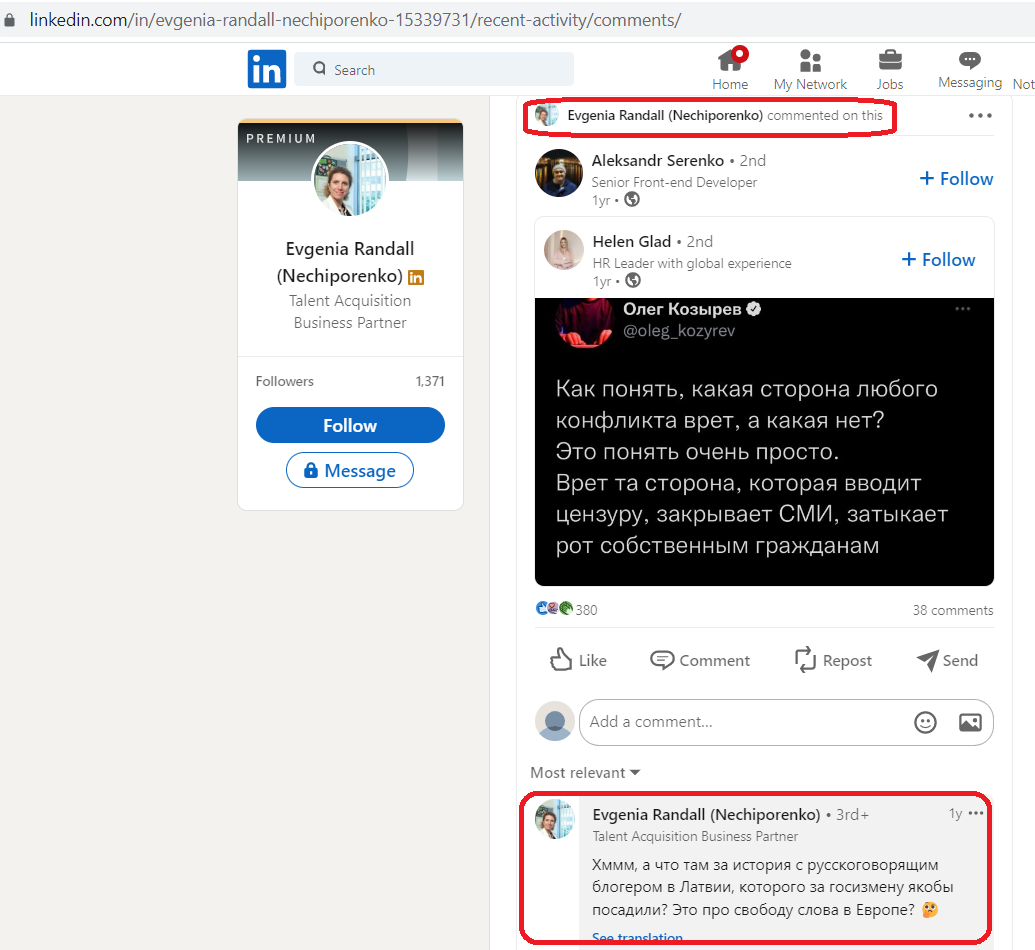The width and height of the screenshot is (1035, 950).
Task: Click the verified badge beside Олег Козырев
Action: 754,308
